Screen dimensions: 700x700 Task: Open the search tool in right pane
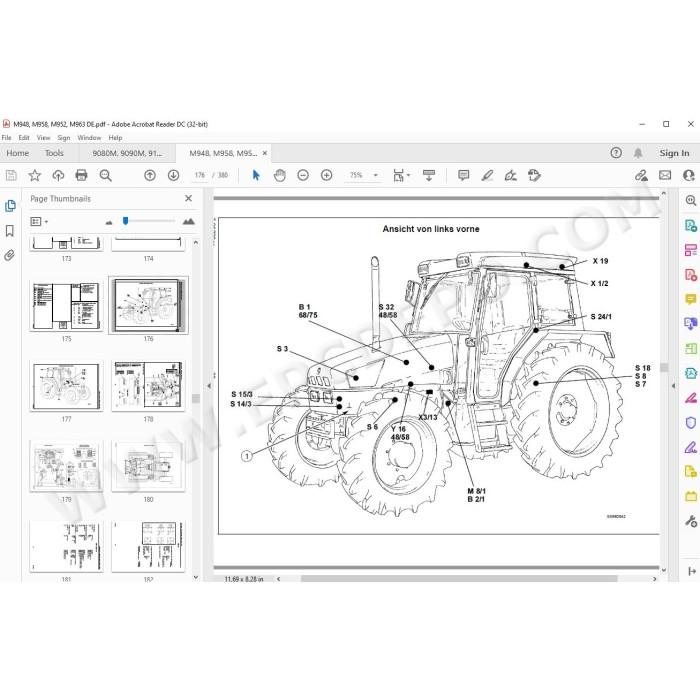pyautogui.click(x=691, y=200)
